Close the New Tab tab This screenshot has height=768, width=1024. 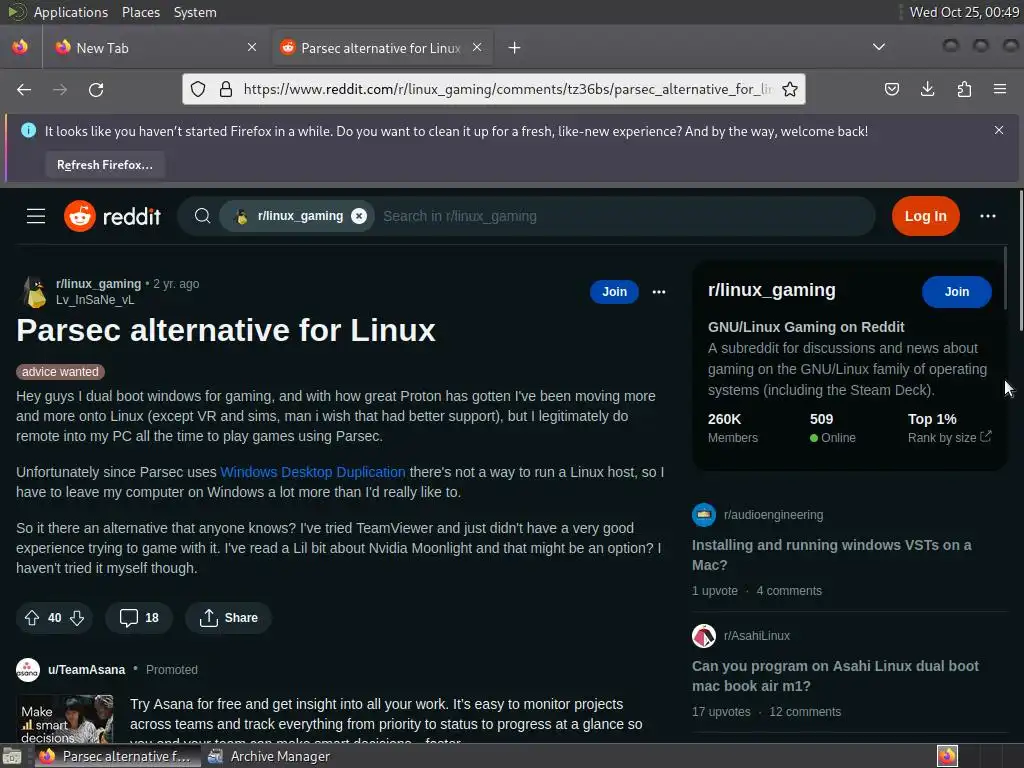(x=252, y=48)
